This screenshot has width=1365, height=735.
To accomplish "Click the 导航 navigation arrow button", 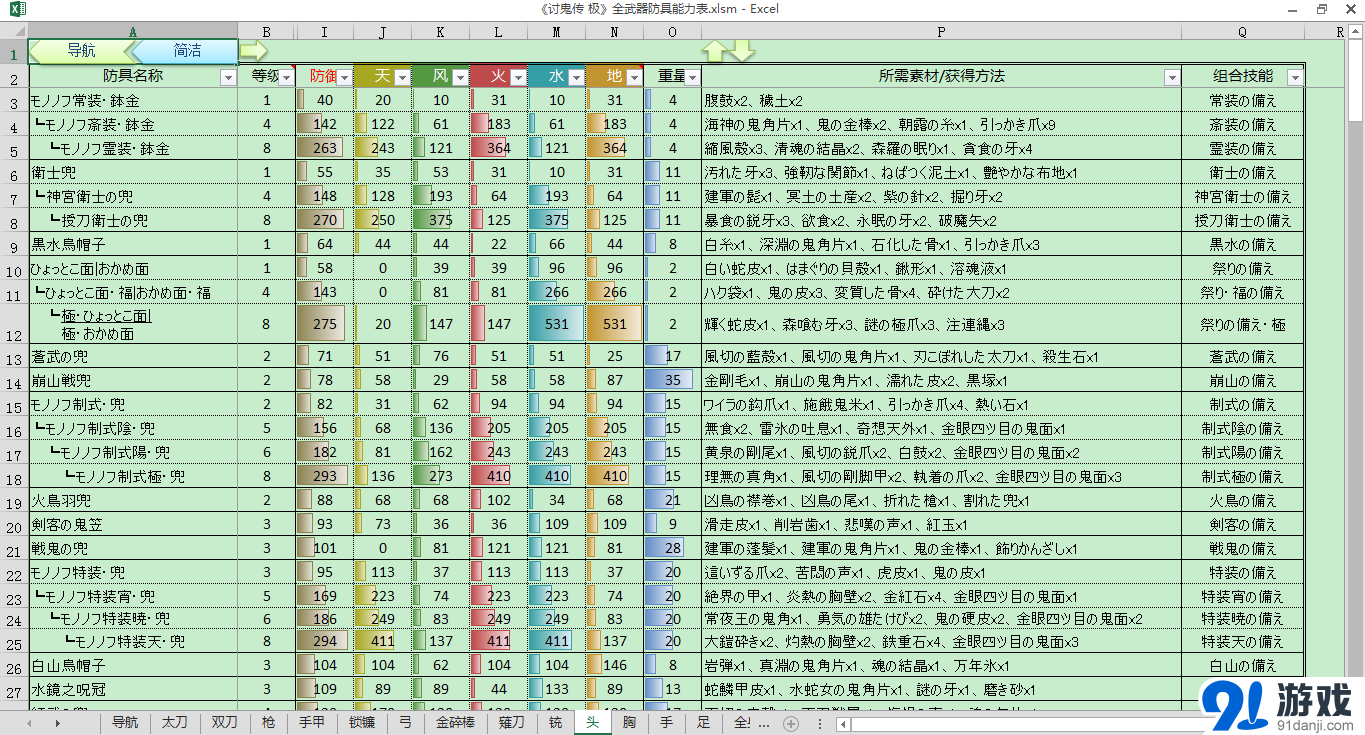I will (82, 50).
